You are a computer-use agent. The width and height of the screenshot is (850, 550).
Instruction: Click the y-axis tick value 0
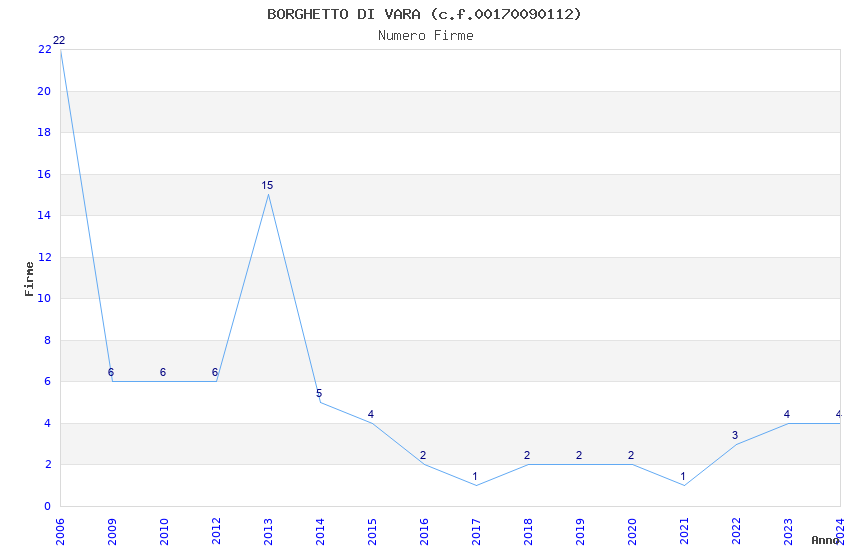click(48, 507)
